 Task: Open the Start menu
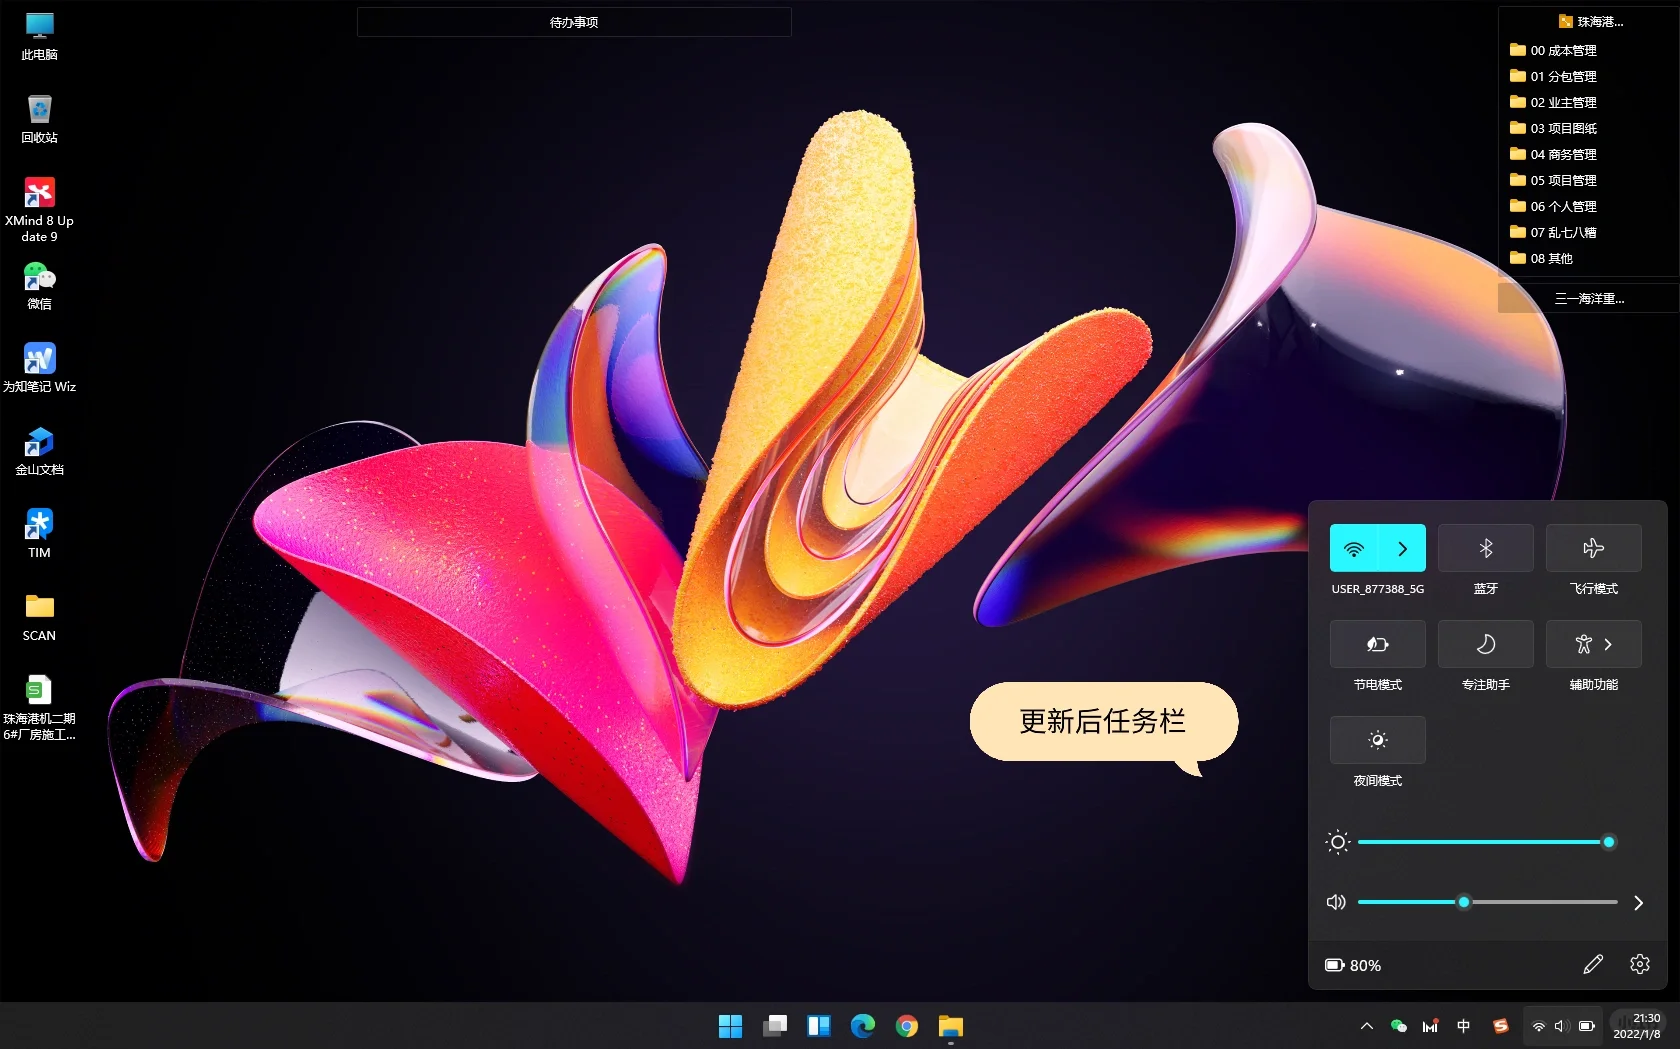(730, 1026)
